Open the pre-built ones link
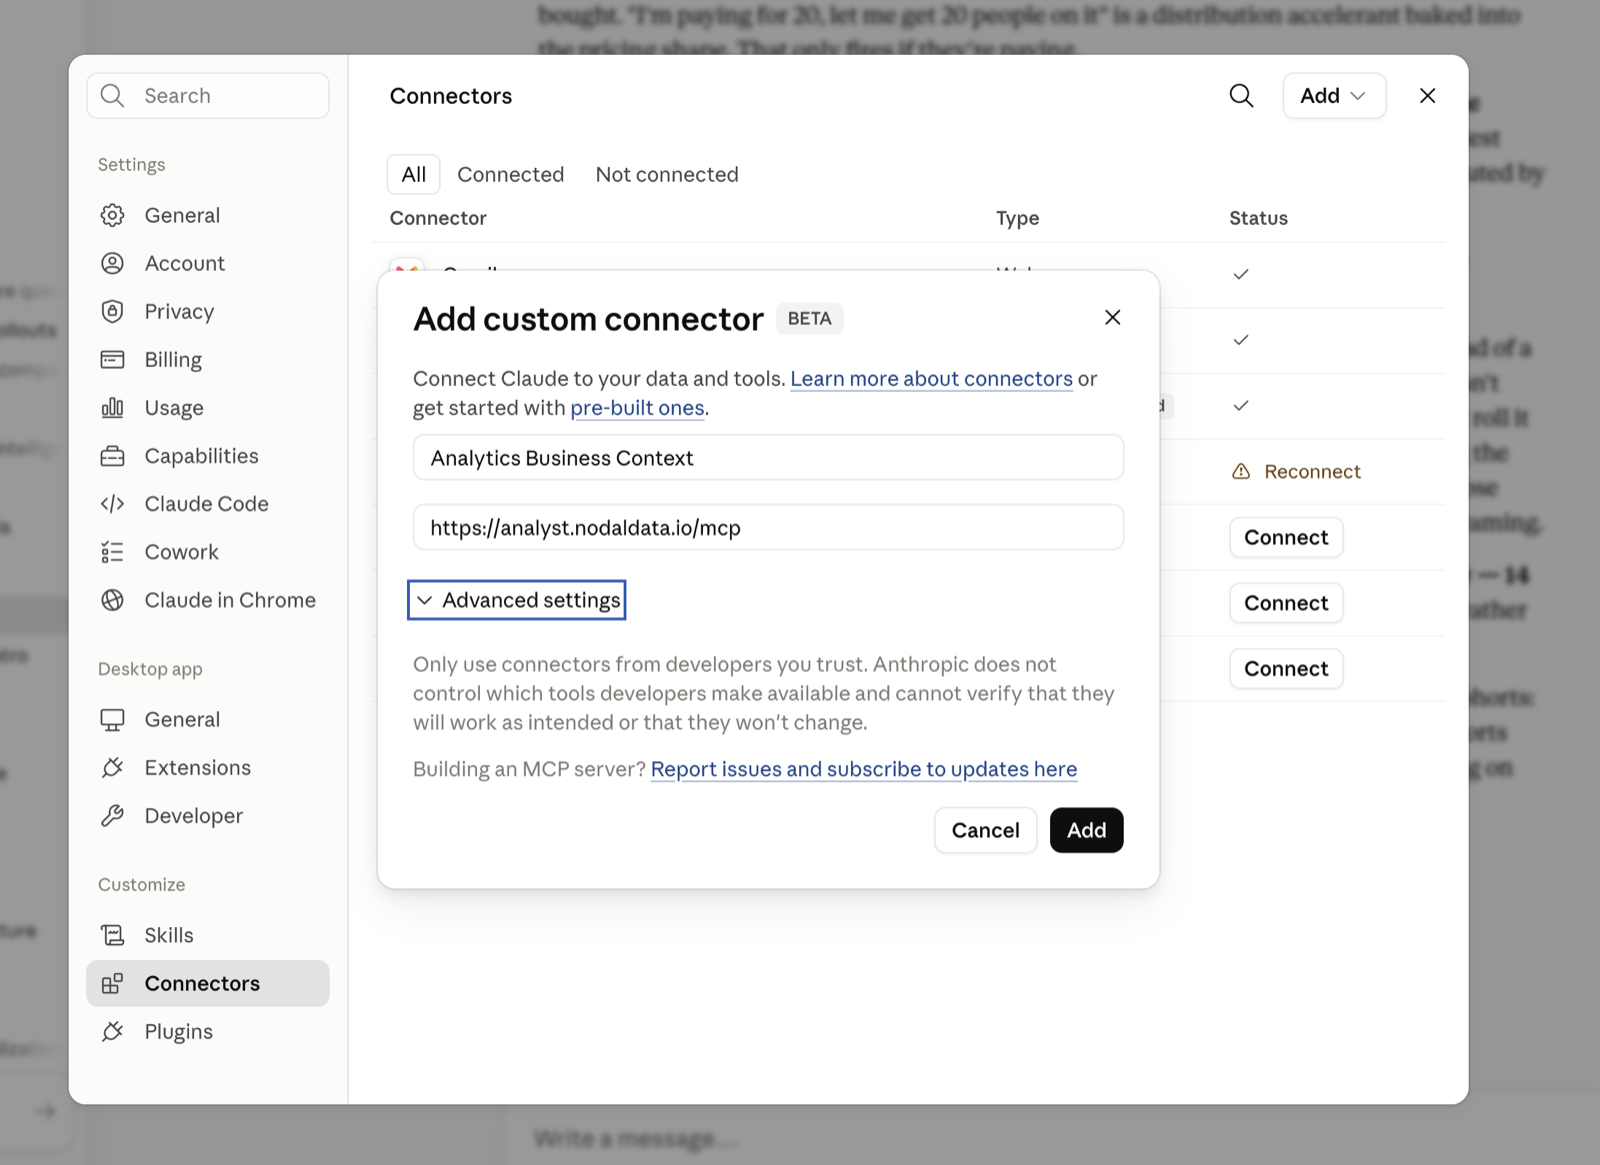The height and width of the screenshot is (1165, 1600). click(x=637, y=408)
